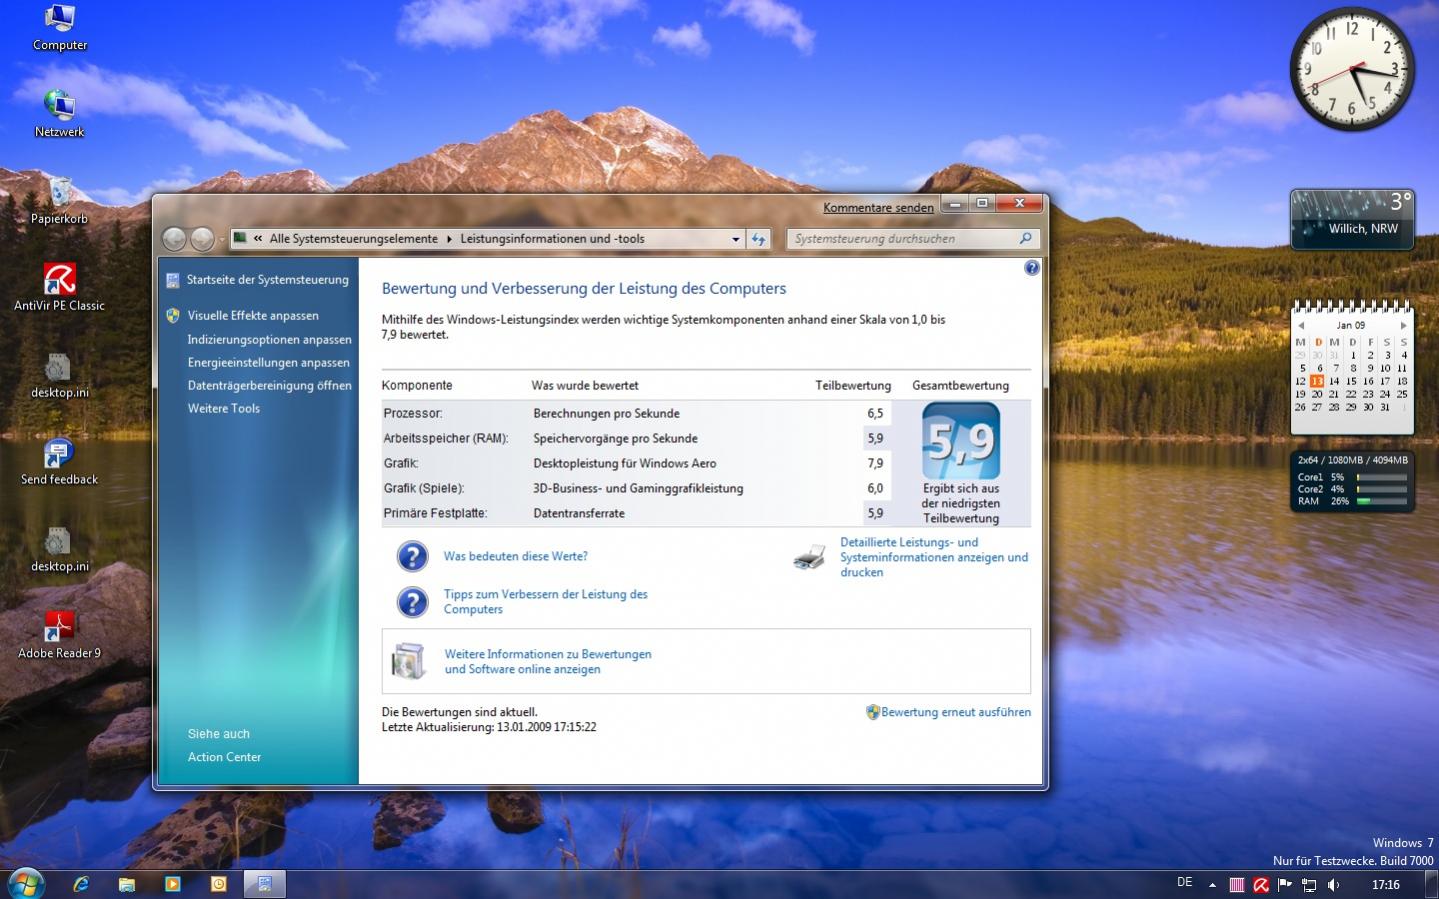Click the 5,9 Gesamtbewertung badge
The width and height of the screenshot is (1439, 899).
coord(961,441)
